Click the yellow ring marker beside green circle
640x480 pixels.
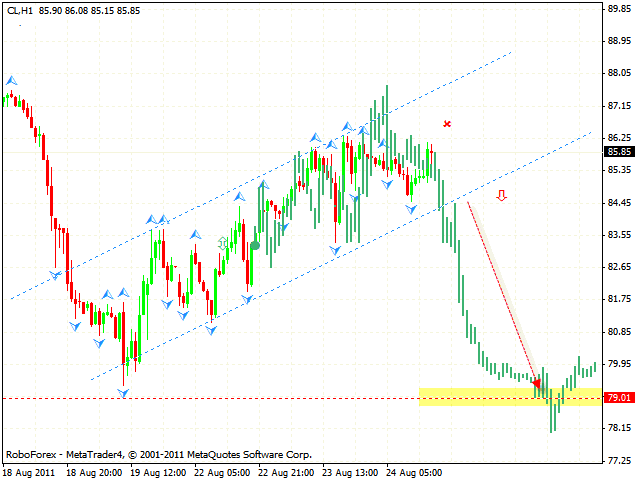coord(224,242)
